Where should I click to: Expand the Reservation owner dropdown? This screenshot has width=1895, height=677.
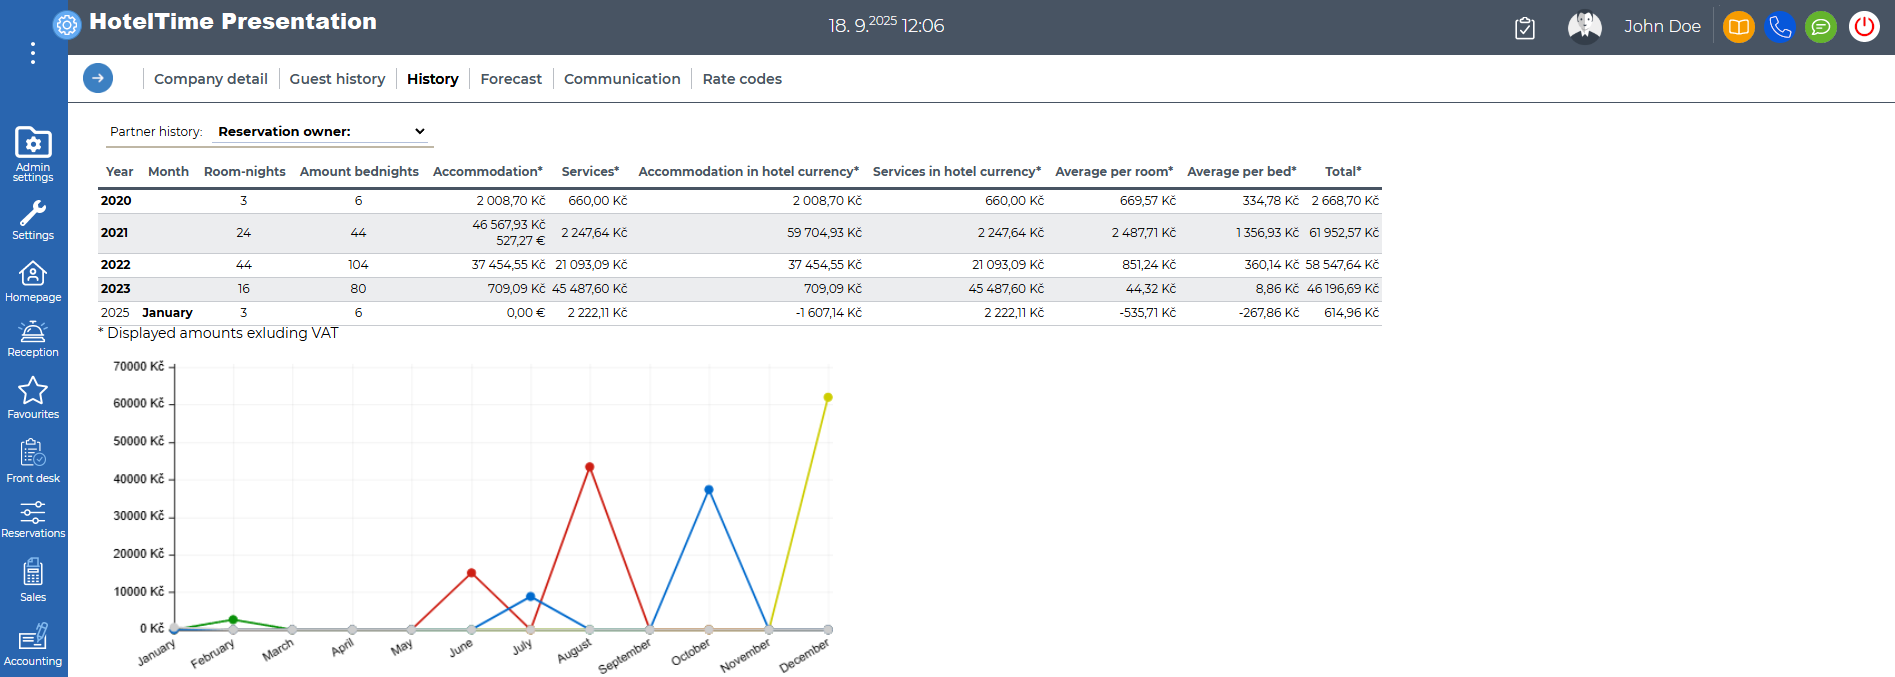tap(322, 131)
